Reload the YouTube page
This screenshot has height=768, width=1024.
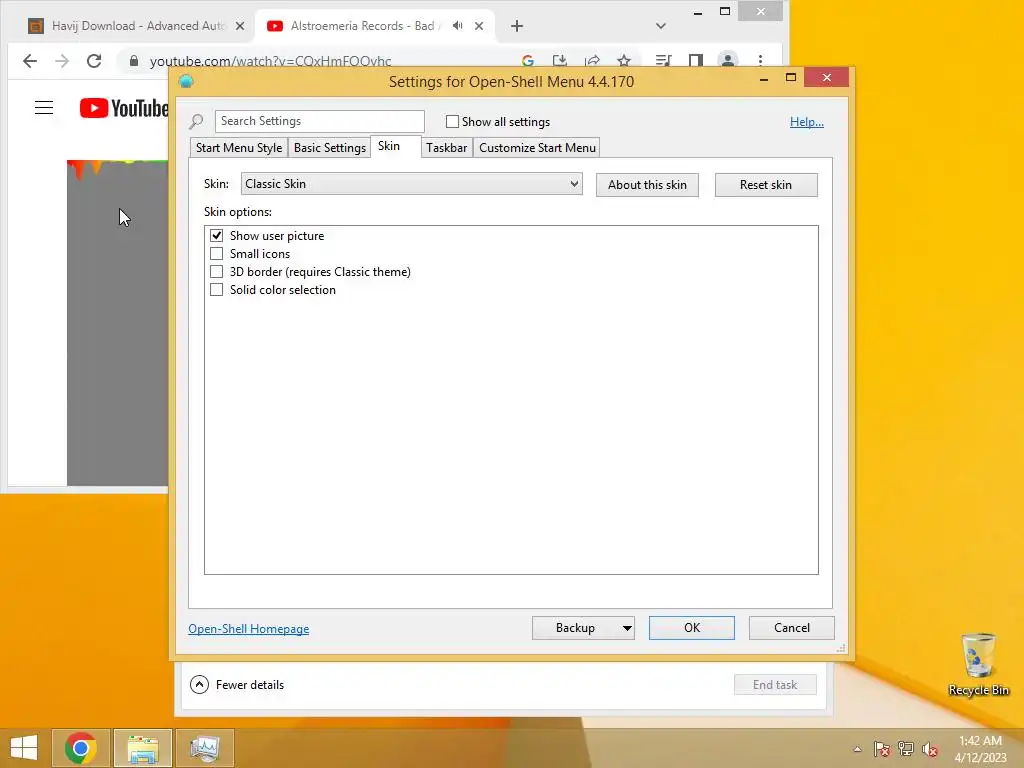point(94,61)
